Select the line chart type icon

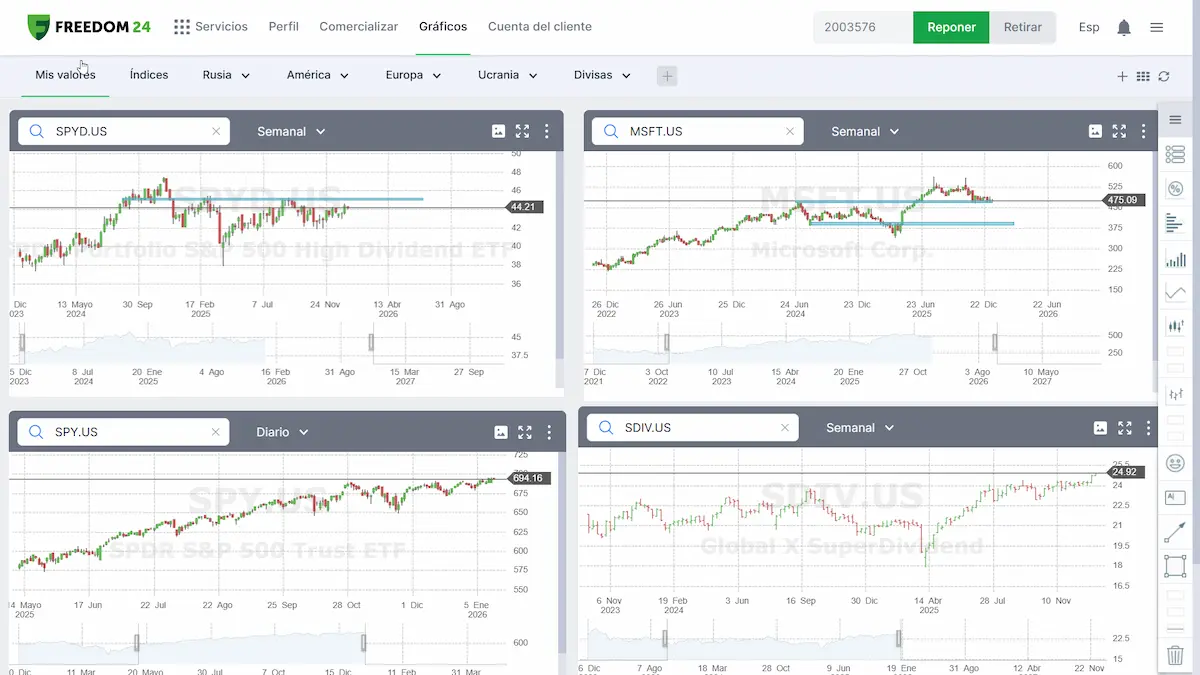click(1175, 293)
